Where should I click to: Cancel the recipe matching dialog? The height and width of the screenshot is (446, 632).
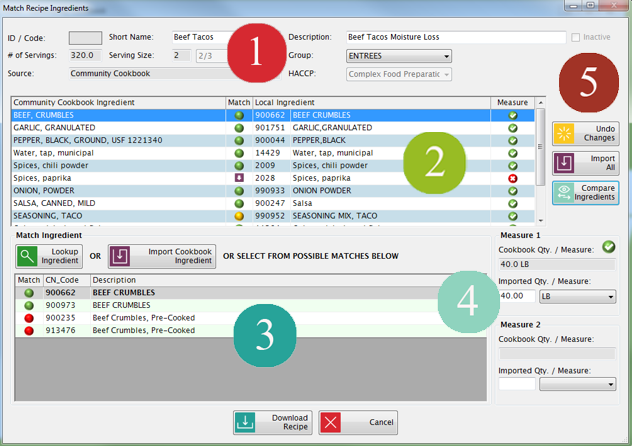[x=358, y=423]
